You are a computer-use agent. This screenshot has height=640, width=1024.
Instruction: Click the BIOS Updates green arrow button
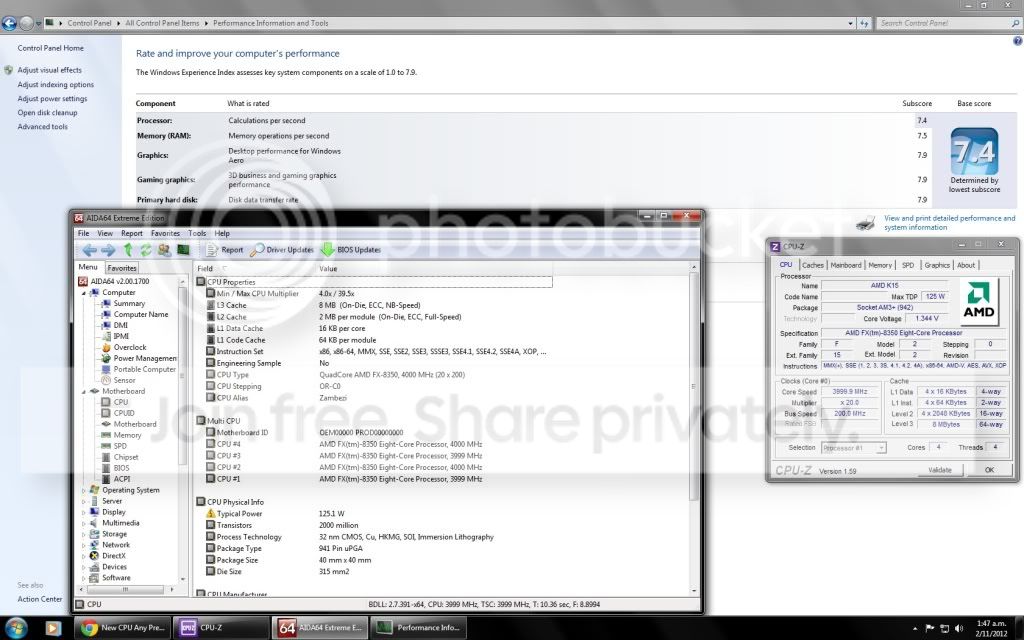(x=351, y=249)
